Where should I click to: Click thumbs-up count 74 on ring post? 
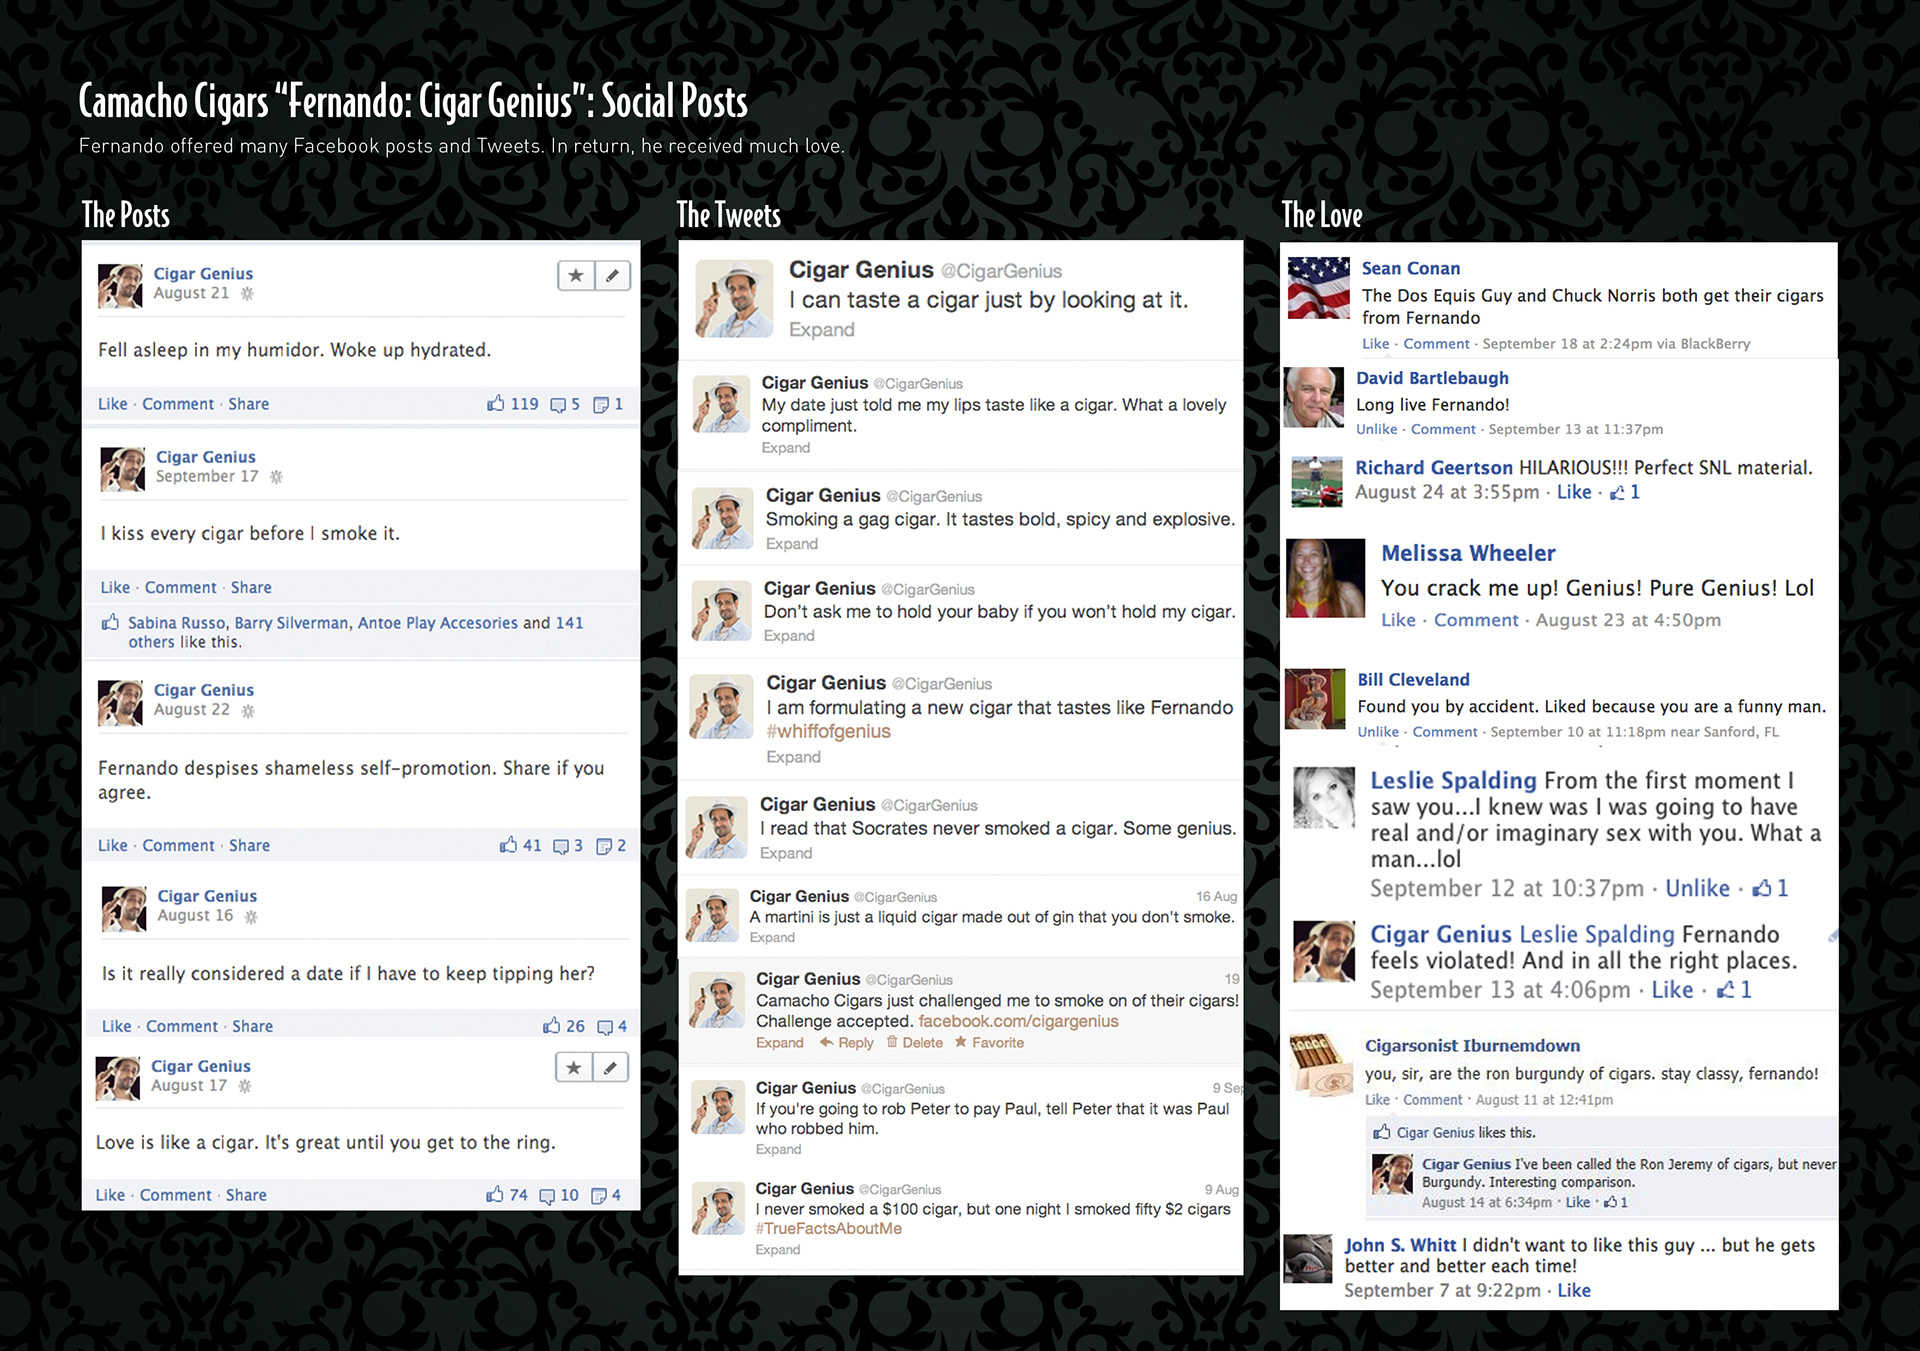(x=507, y=1195)
